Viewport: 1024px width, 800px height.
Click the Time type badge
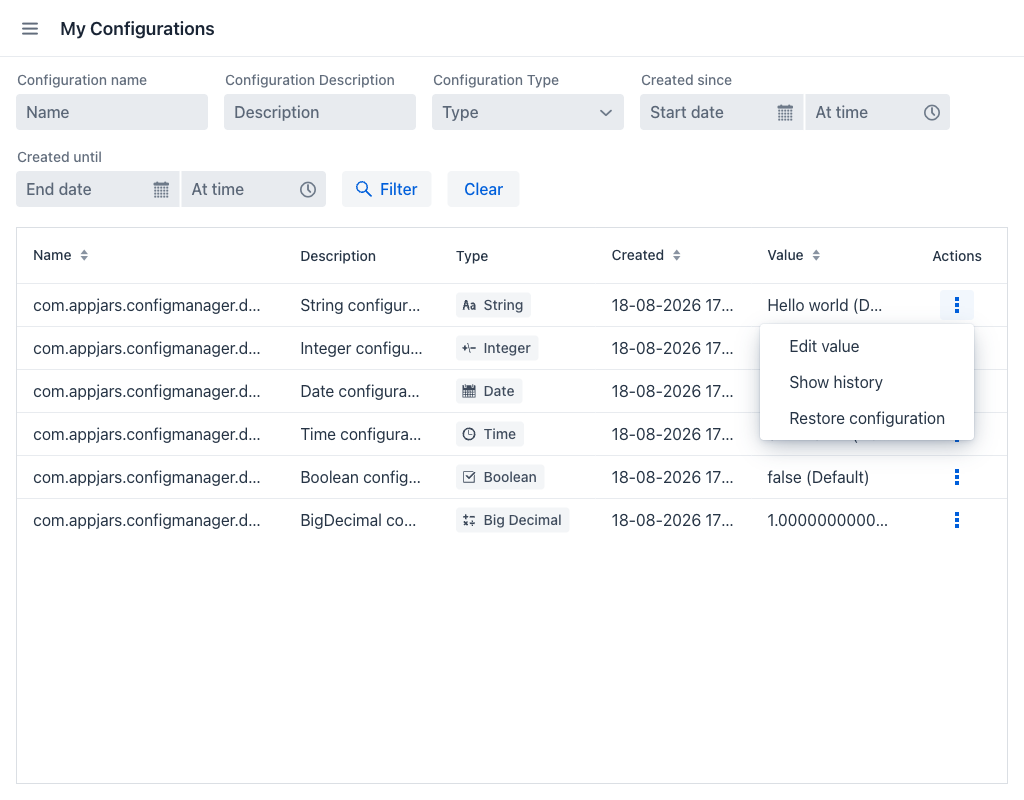489,434
